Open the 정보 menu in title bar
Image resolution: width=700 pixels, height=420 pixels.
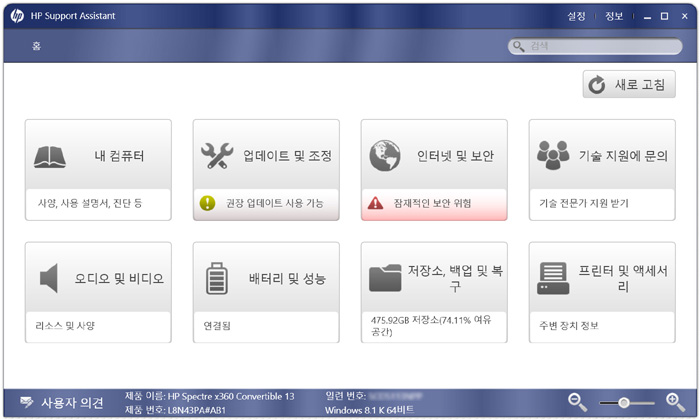613,17
